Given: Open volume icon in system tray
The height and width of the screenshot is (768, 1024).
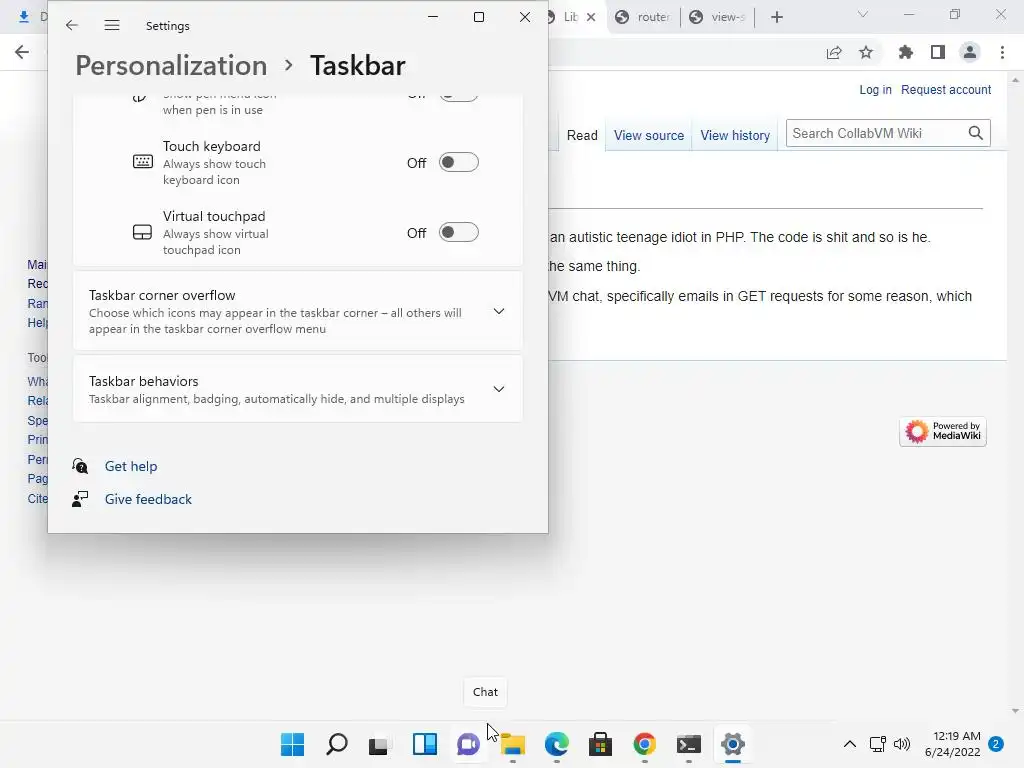Looking at the screenshot, I should [902, 744].
